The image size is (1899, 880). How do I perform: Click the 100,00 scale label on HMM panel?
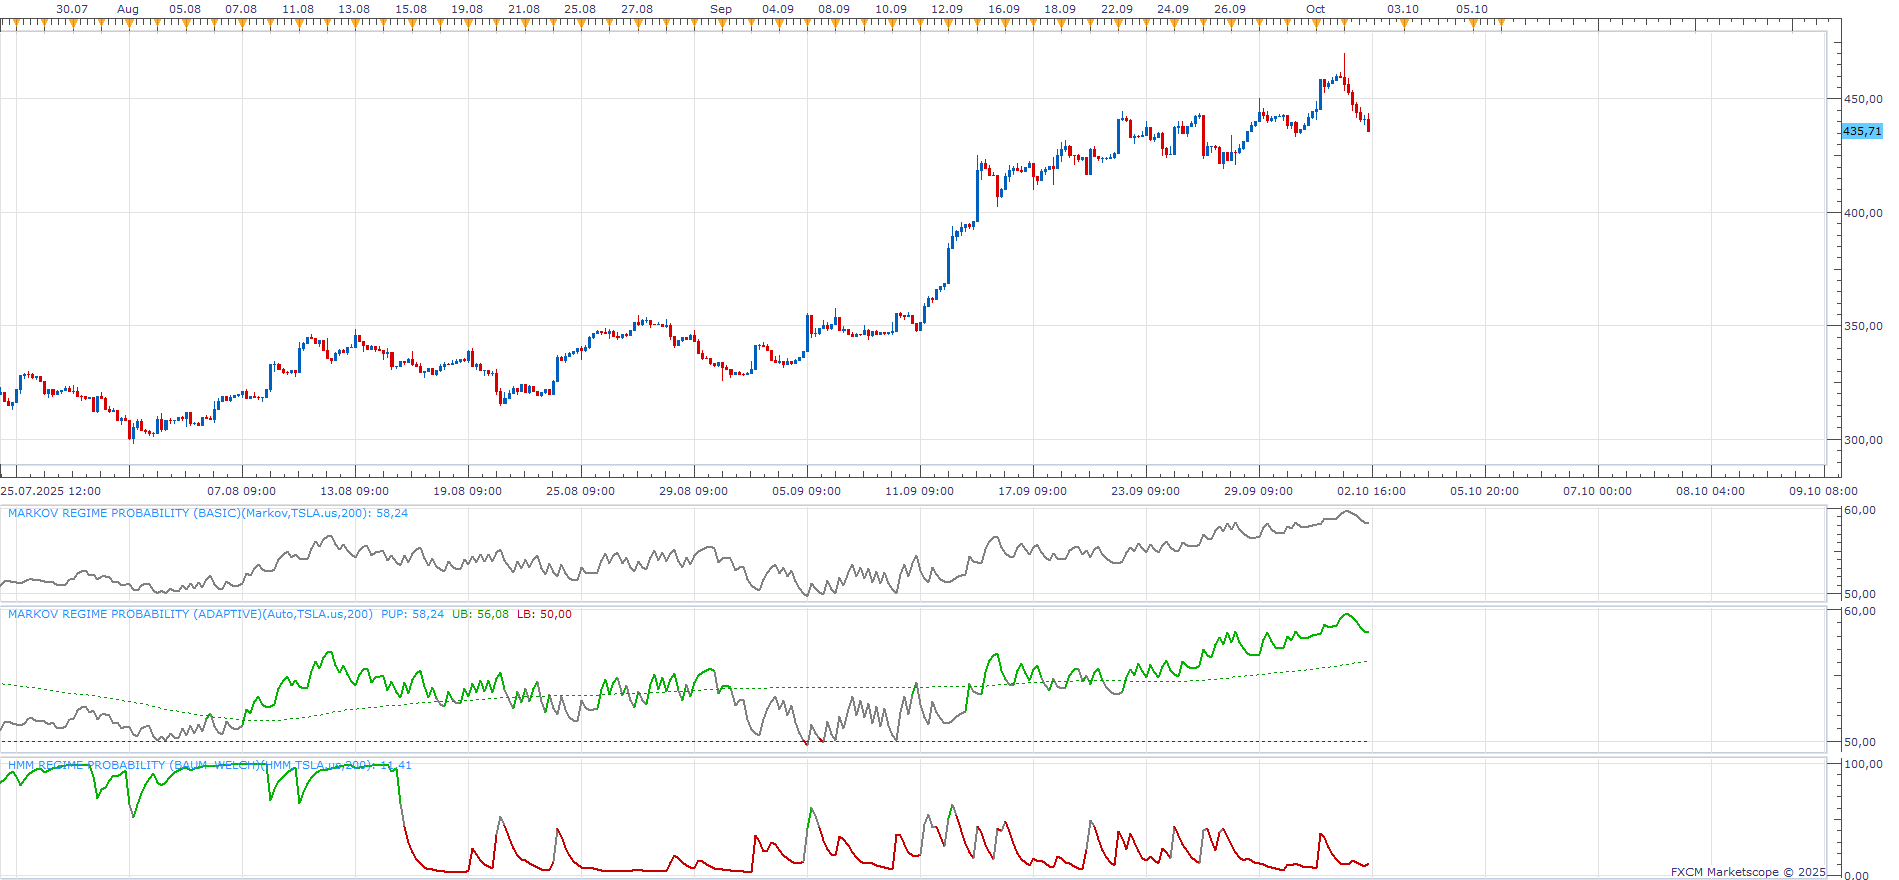1863,764
